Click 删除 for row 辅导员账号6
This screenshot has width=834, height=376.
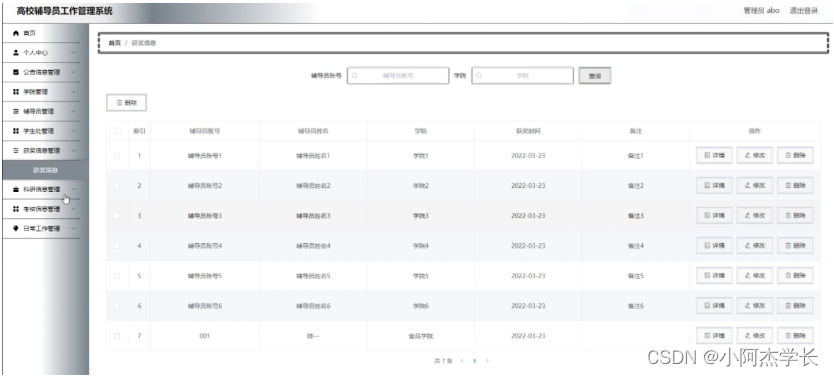coord(795,306)
